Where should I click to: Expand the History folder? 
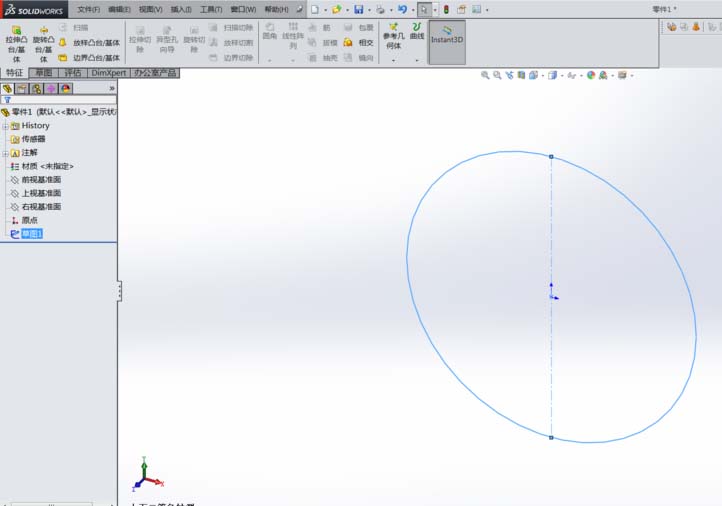click(5, 126)
